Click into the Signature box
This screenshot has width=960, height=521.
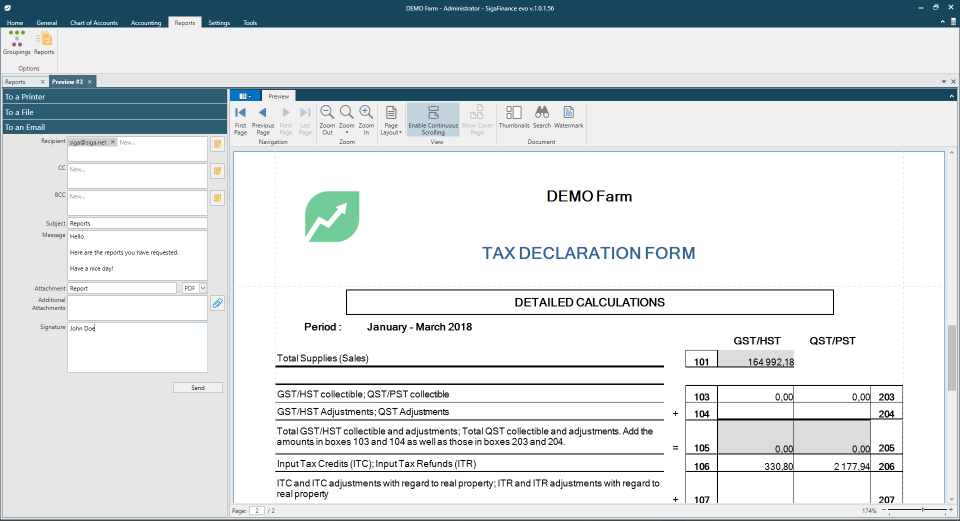pyautogui.click(x=137, y=347)
